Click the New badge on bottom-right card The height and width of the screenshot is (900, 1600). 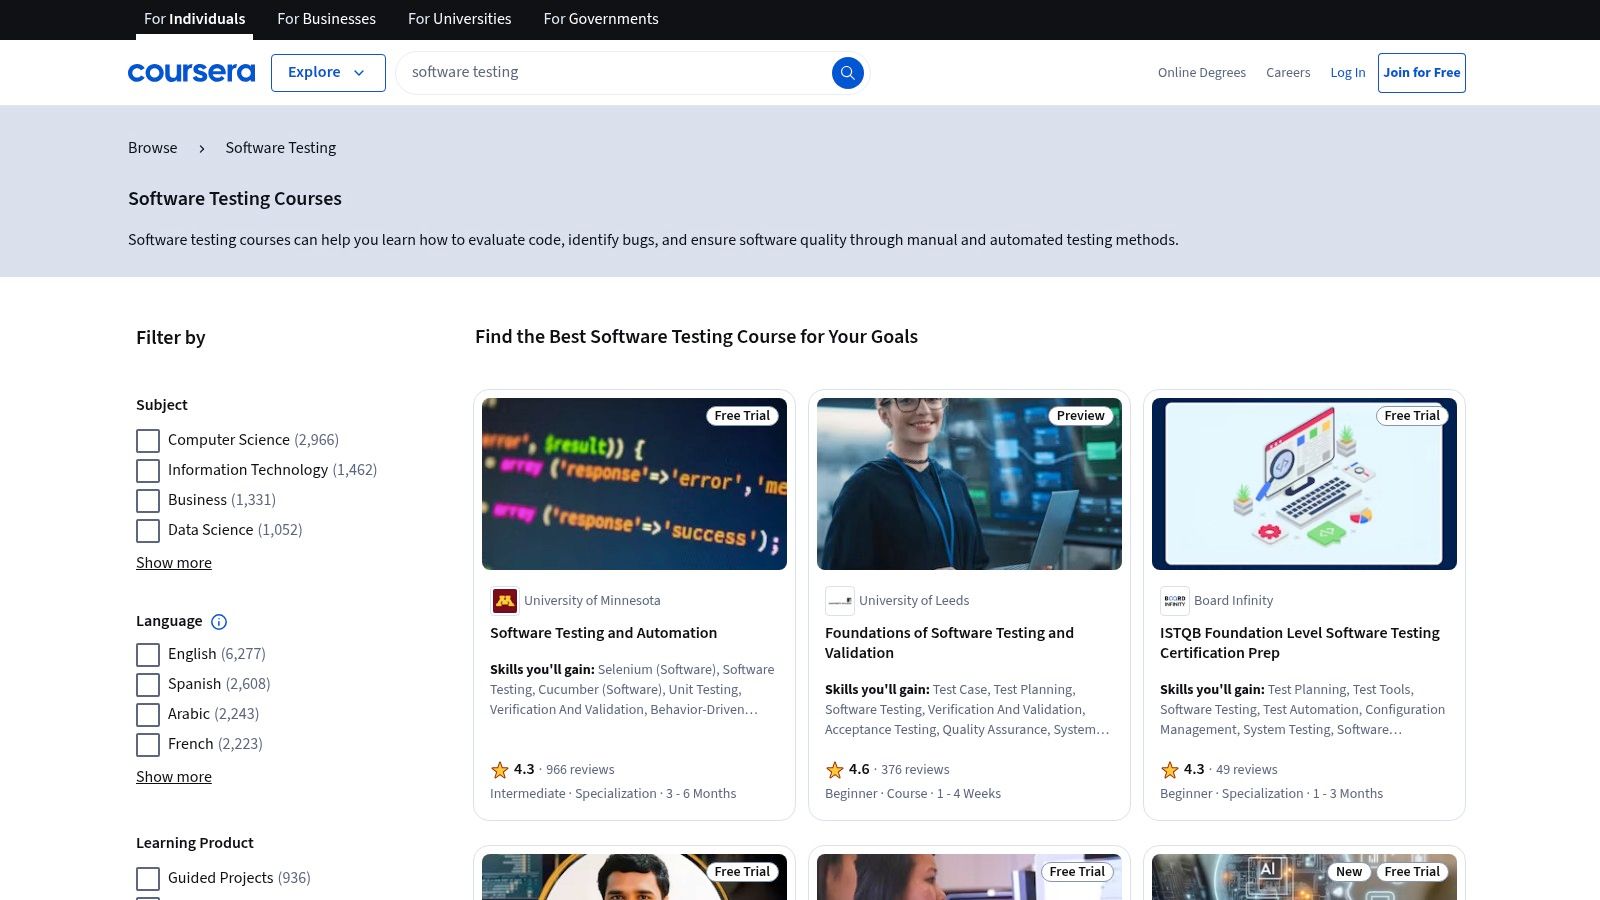point(1349,872)
